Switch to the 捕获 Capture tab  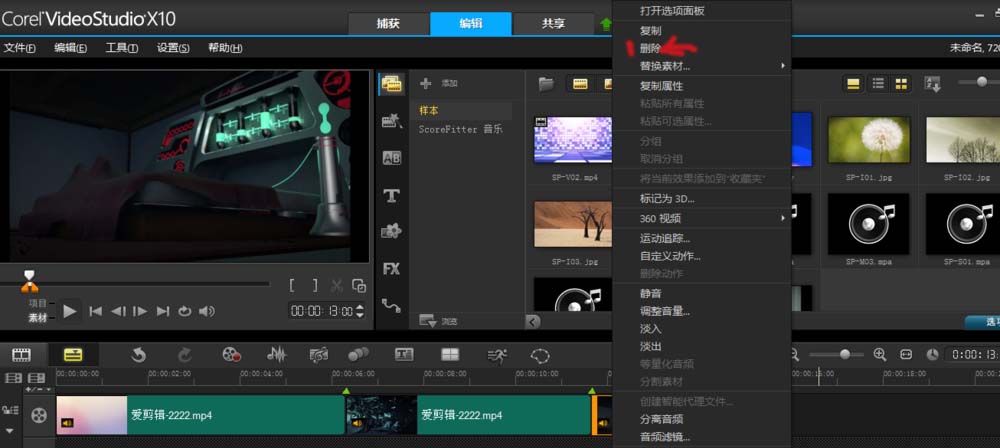pos(388,24)
